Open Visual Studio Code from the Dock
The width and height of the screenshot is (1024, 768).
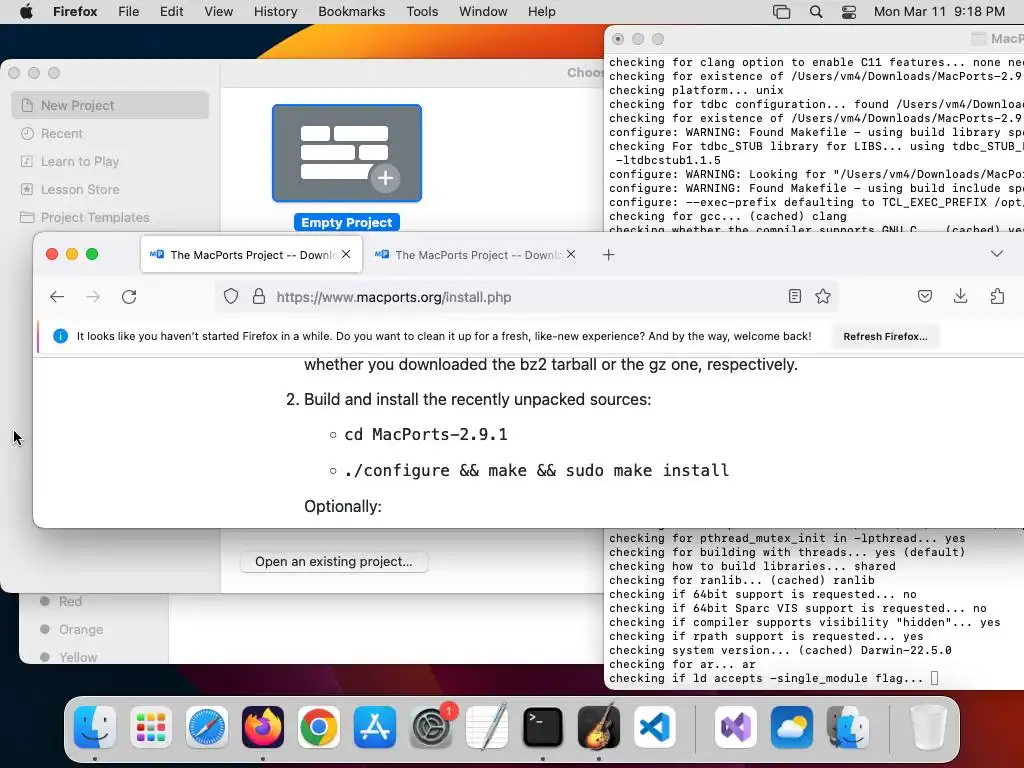click(655, 727)
